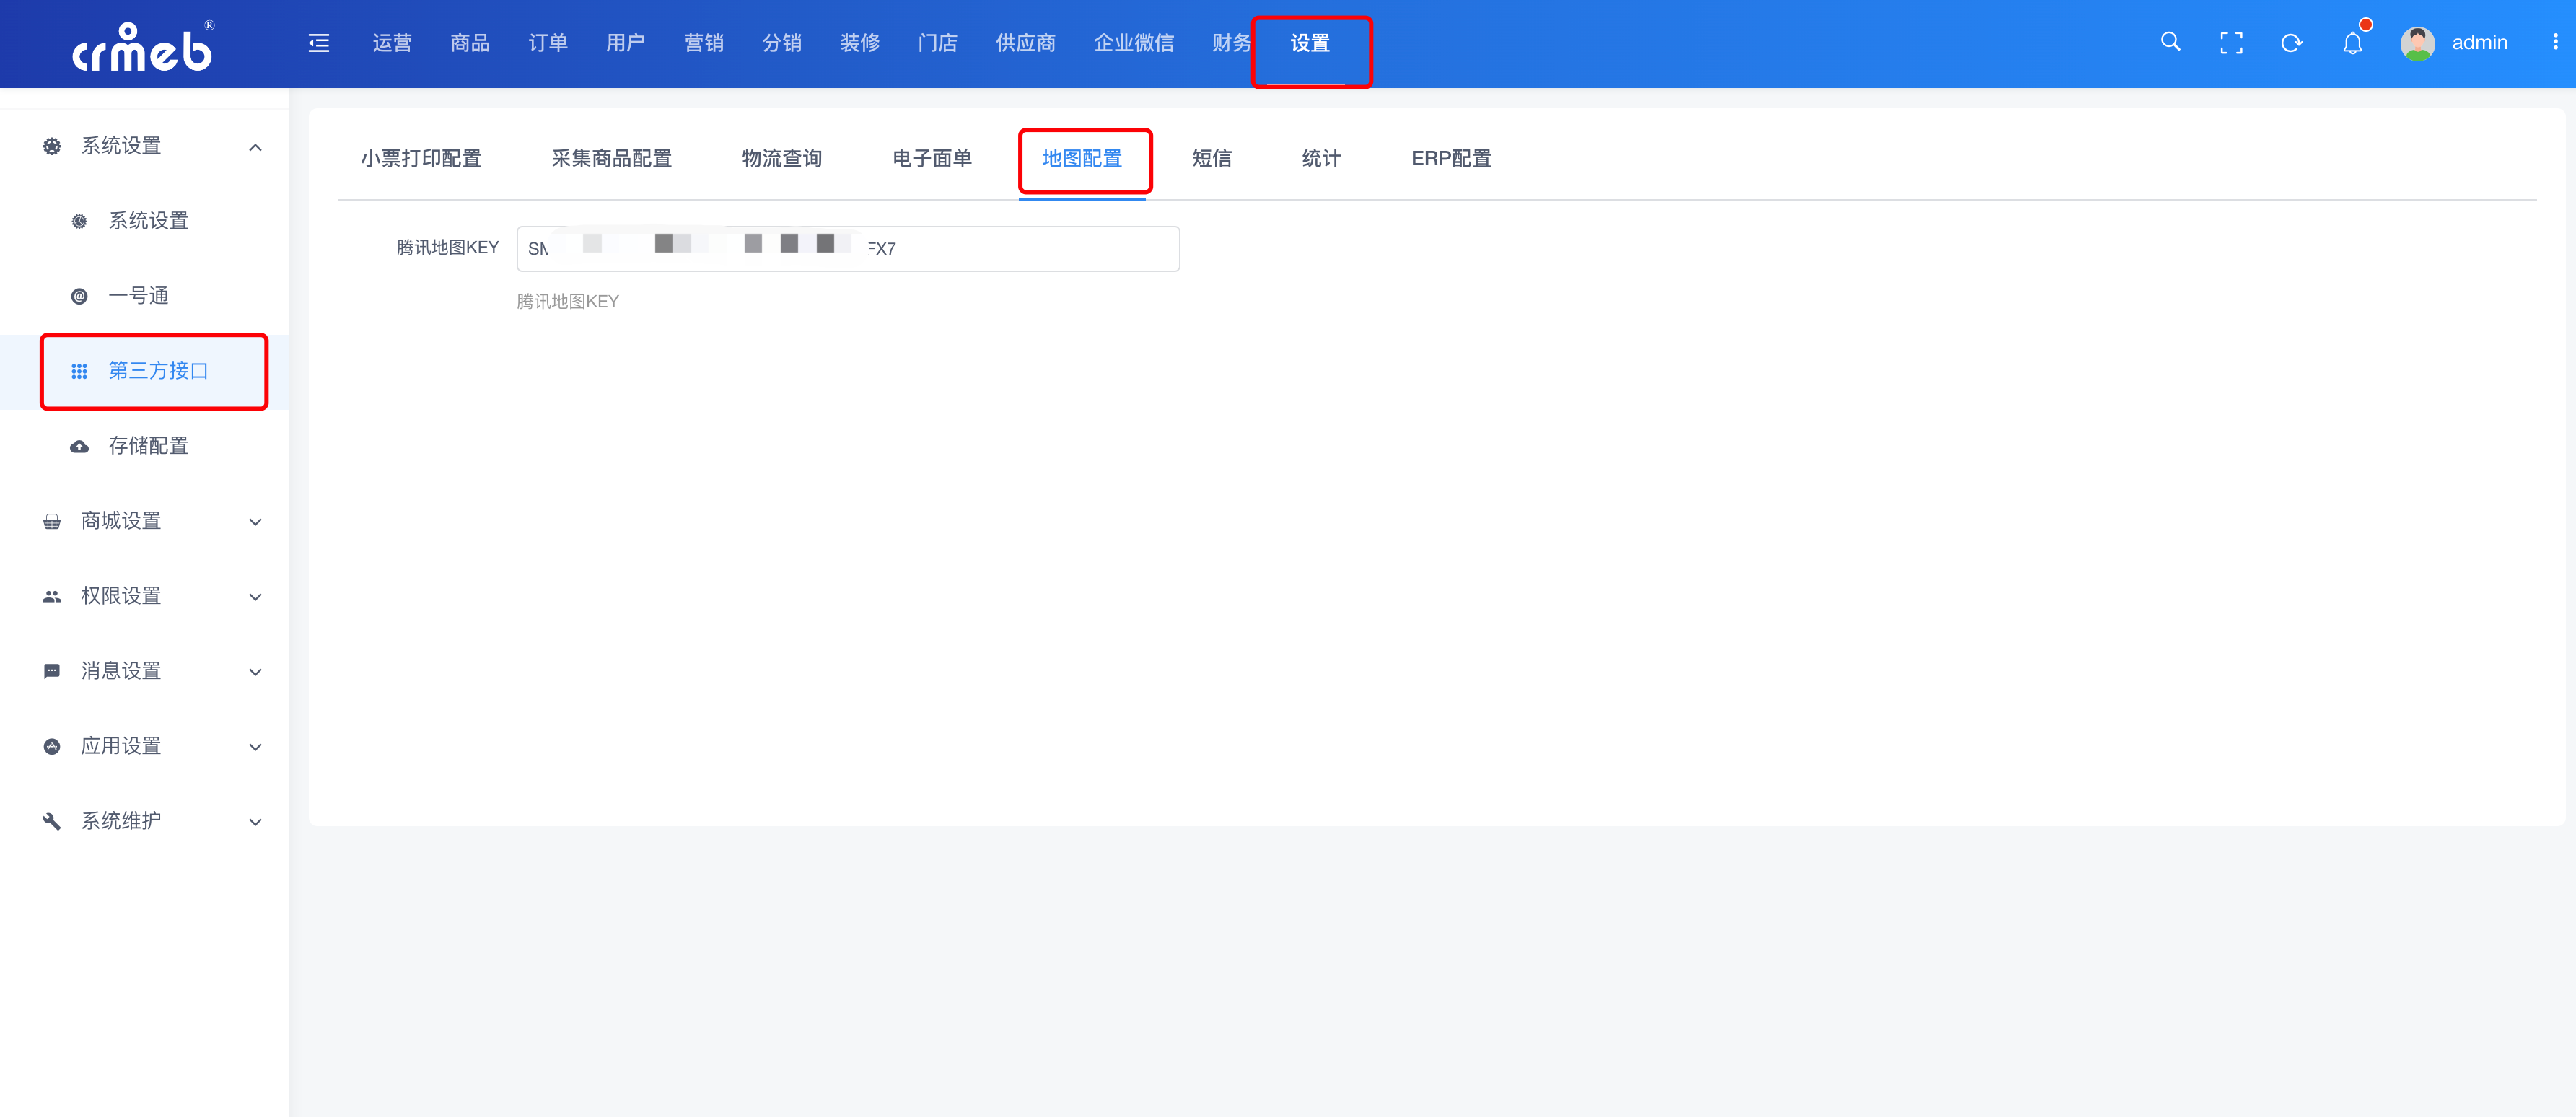This screenshot has height=1117, width=2576.
Task: Switch to the 短信 tab
Action: [x=1211, y=159]
